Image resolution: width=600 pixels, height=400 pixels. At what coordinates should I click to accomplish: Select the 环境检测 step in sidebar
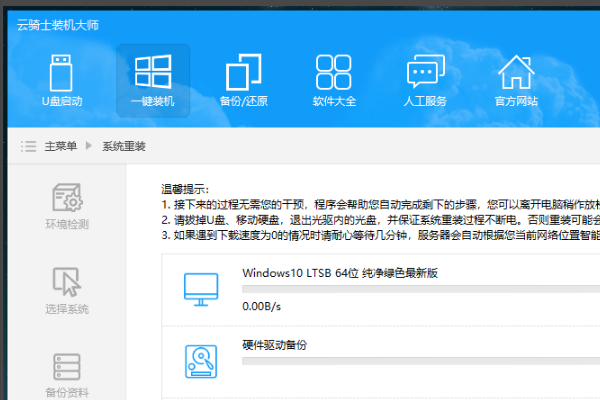[x=67, y=207]
